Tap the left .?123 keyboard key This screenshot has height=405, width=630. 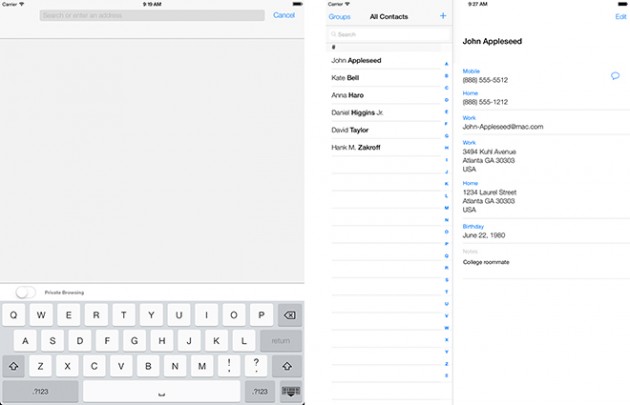(x=40, y=391)
